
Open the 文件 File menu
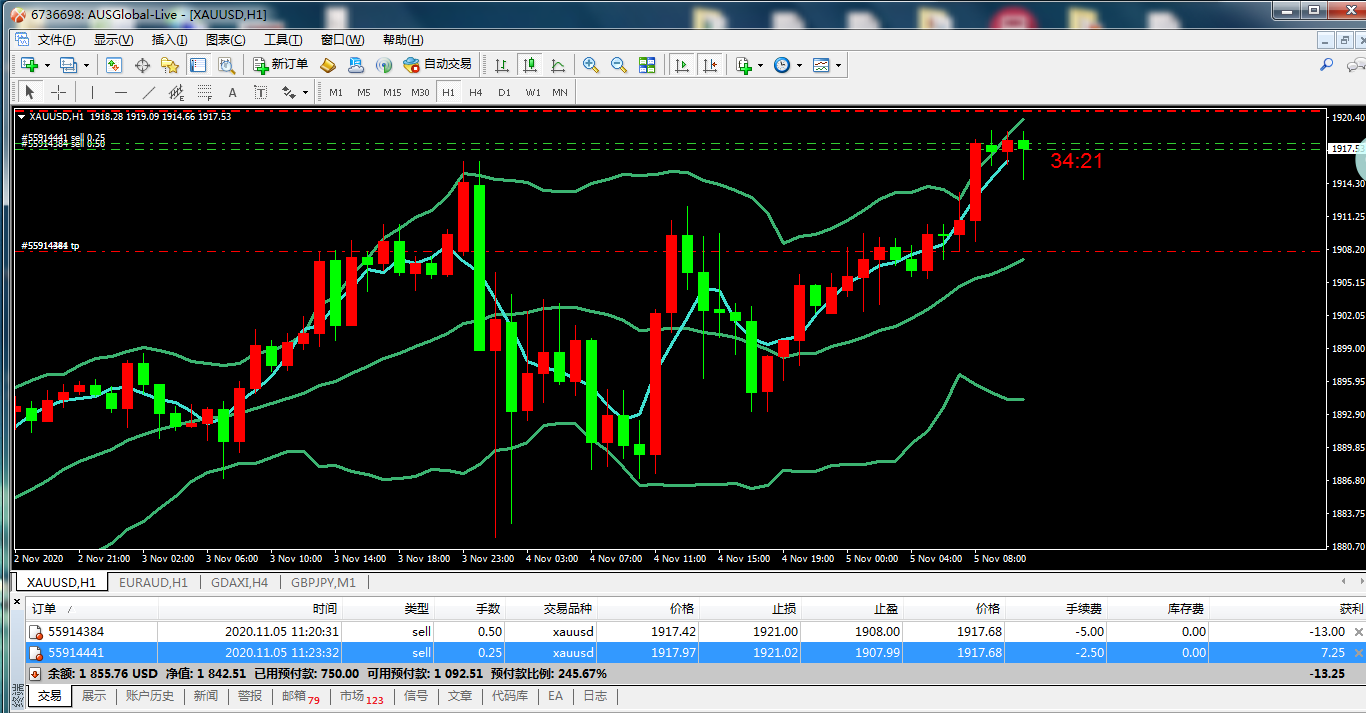[56, 40]
